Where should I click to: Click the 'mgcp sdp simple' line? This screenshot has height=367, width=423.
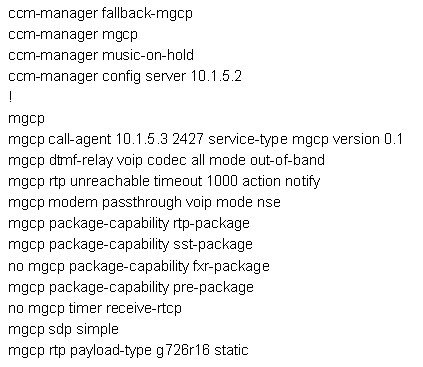(x=63, y=329)
